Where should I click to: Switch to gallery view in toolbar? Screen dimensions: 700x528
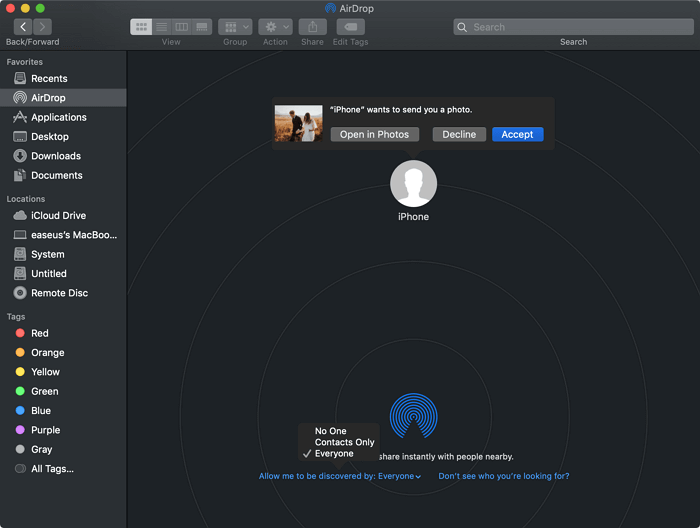click(x=201, y=27)
